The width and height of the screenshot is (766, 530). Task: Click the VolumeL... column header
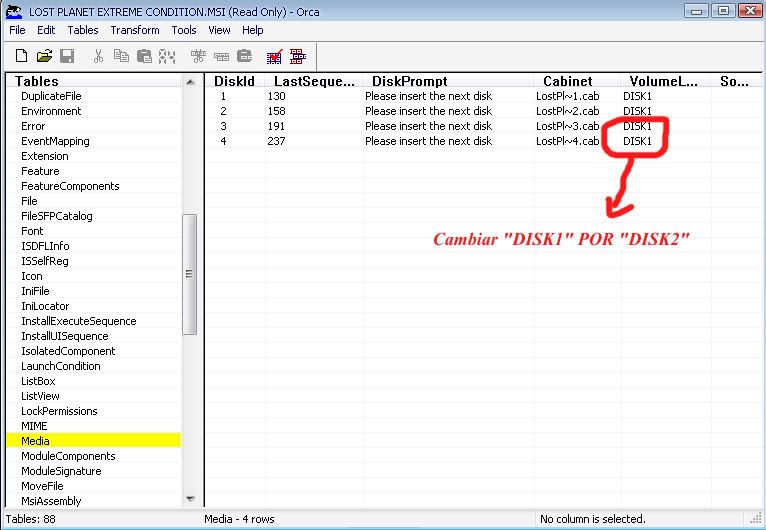[666, 81]
